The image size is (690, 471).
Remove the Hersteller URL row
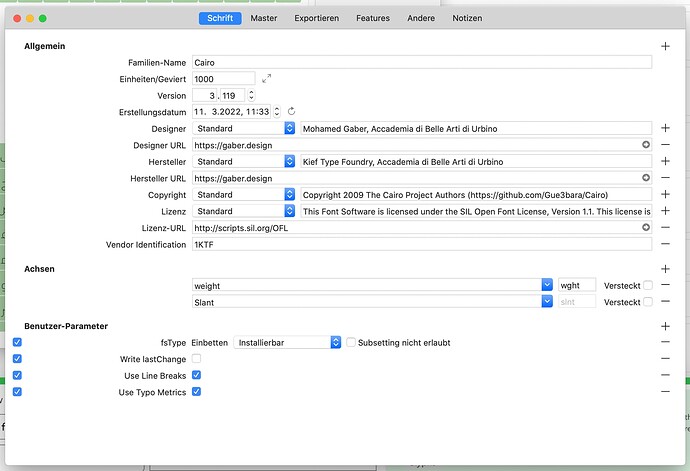[x=665, y=177]
